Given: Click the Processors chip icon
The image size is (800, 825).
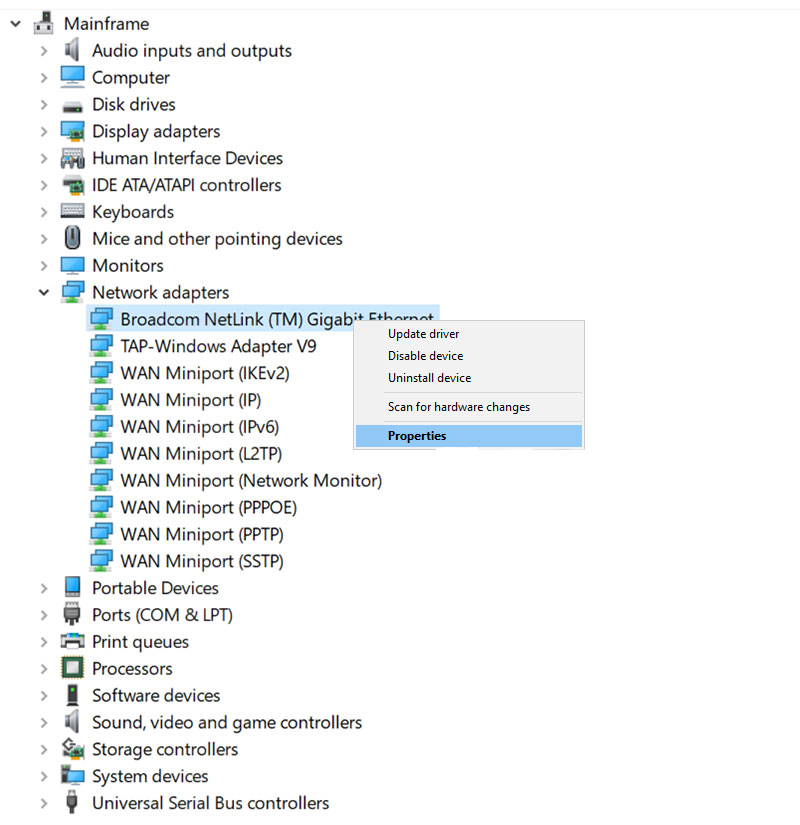Looking at the screenshot, I should pyautogui.click(x=72, y=669).
